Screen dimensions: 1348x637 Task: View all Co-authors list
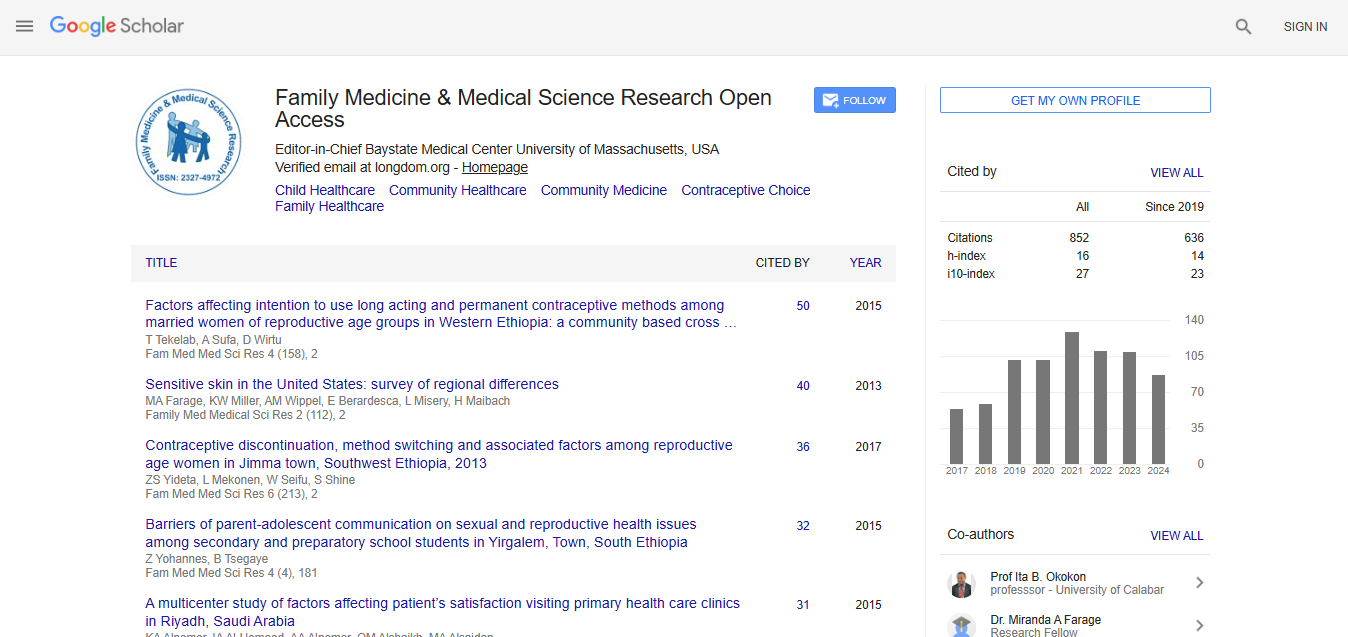click(1176, 535)
